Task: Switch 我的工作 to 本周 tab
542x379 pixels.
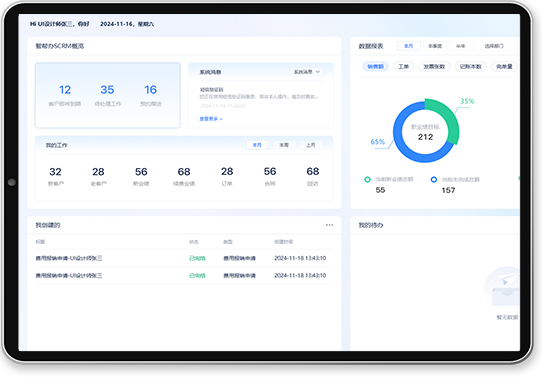Action: (x=284, y=145)
